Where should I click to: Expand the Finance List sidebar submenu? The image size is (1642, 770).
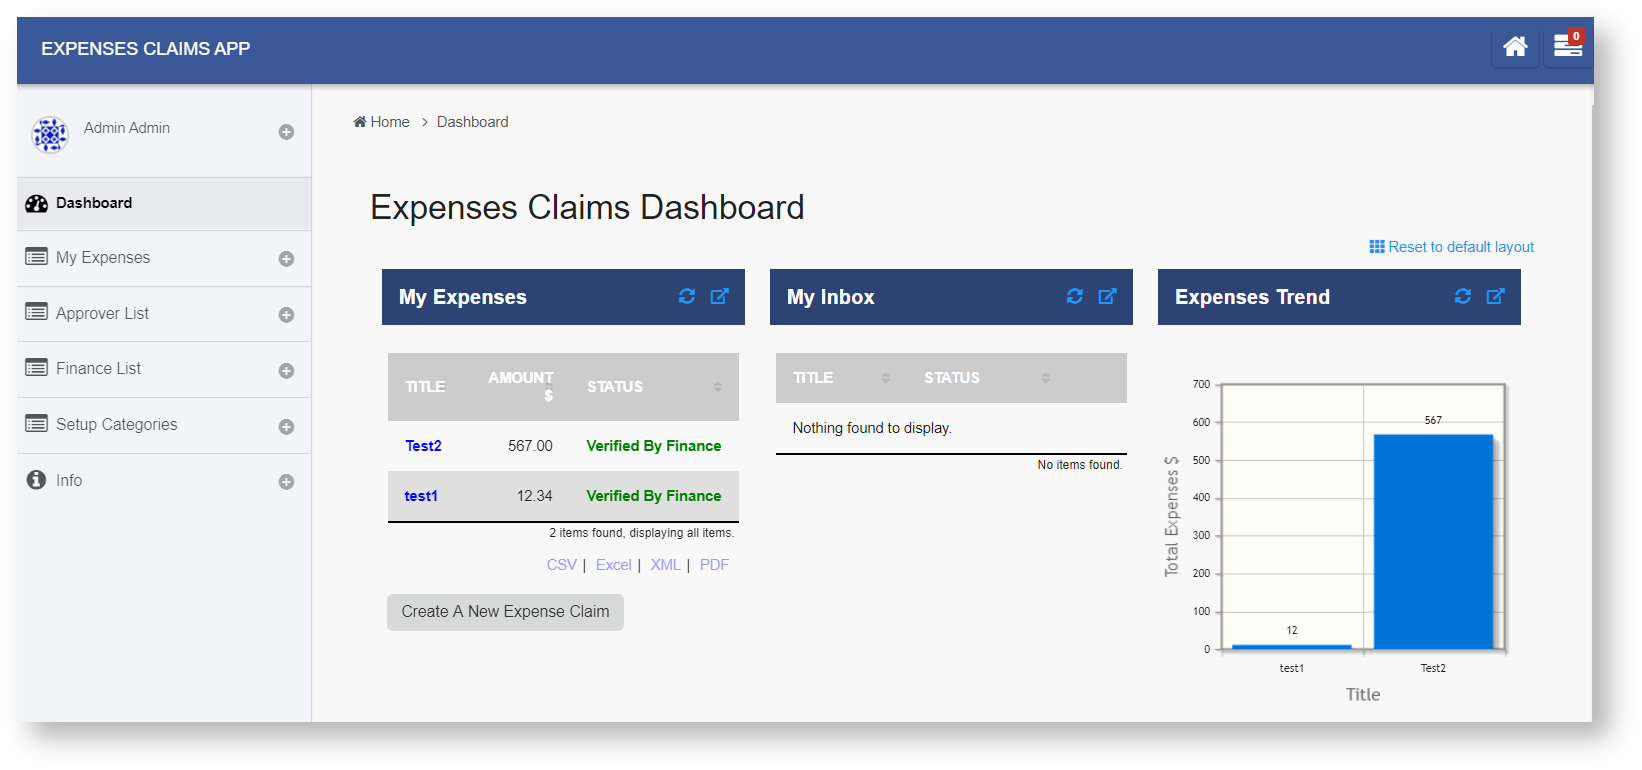pos(286,371)
